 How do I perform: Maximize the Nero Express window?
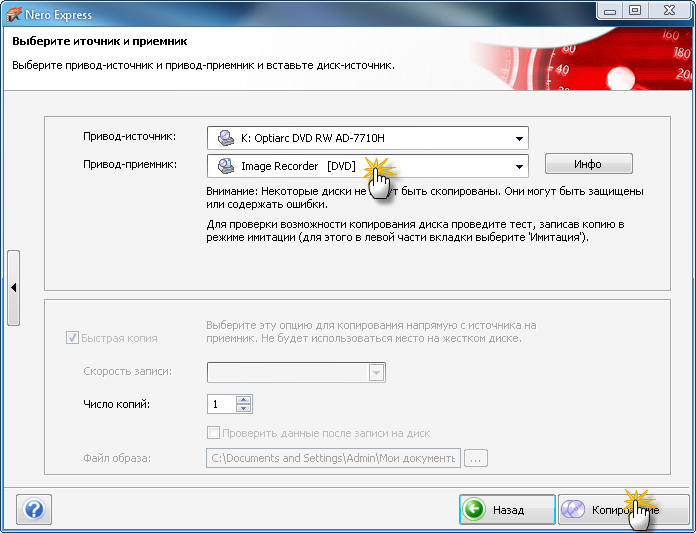pos(635,11)
